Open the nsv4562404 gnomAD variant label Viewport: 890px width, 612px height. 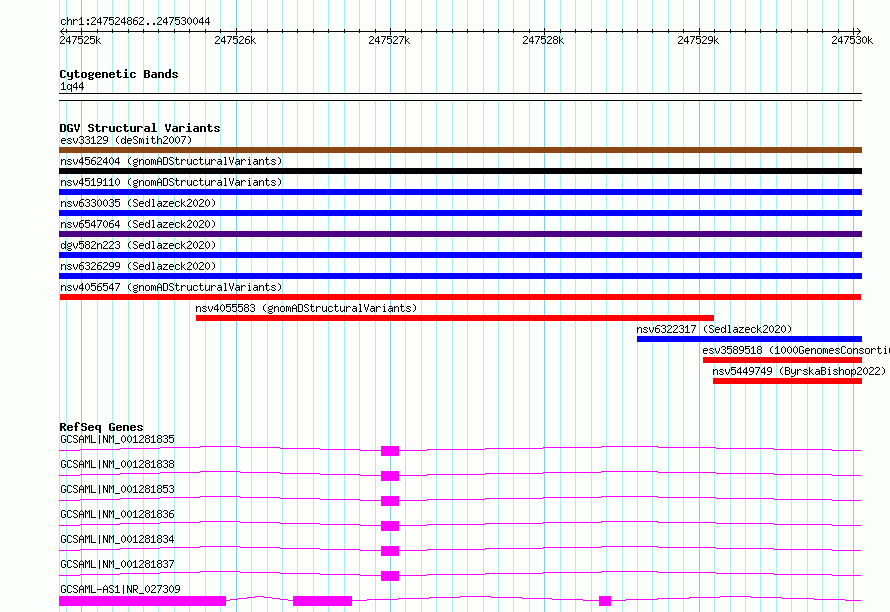pos(171,161)
